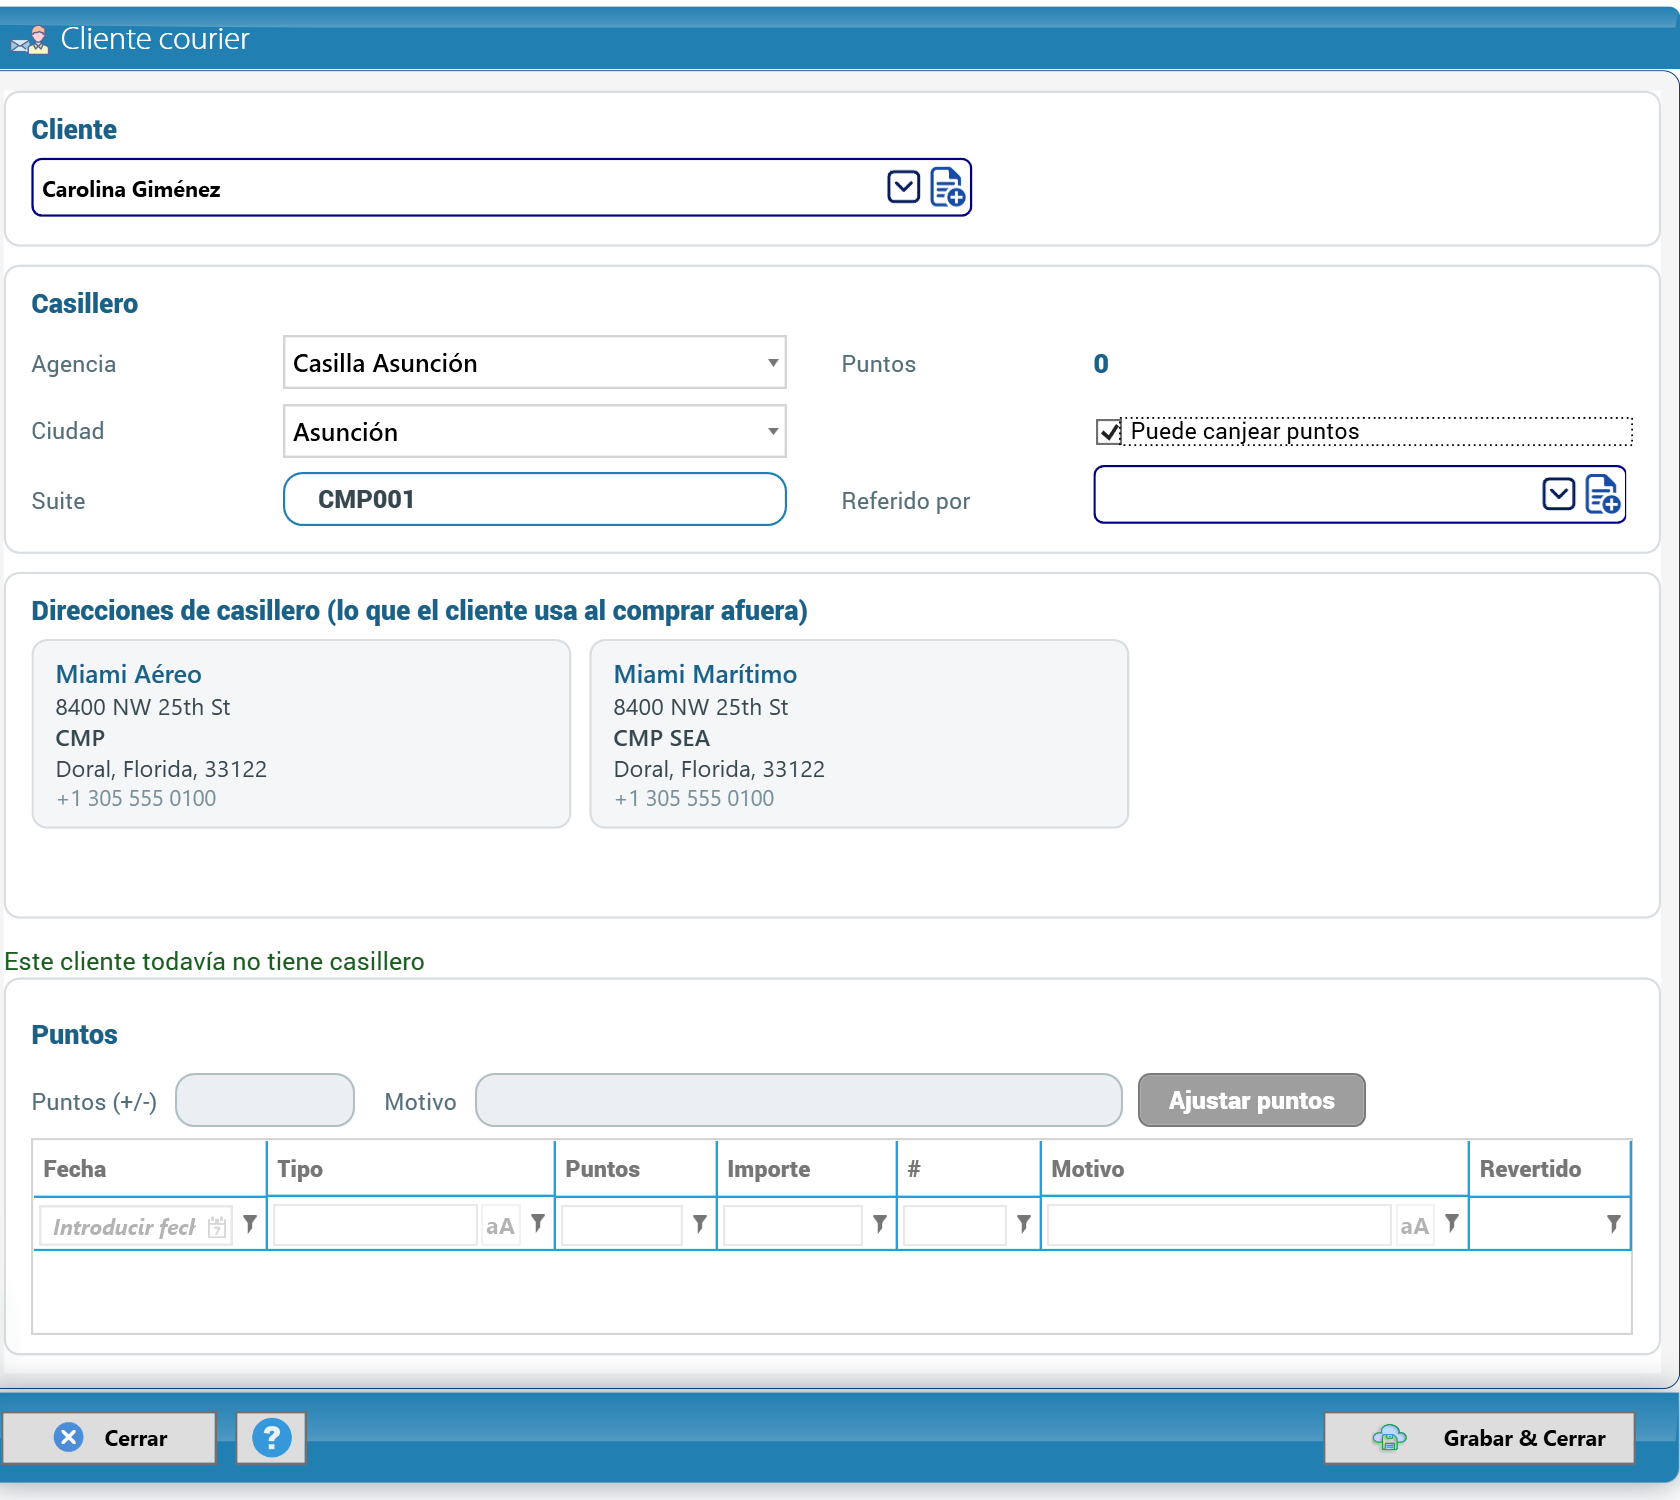Expand the Agencia dropdown
1680x1500 pixels.
coord(773,362)
